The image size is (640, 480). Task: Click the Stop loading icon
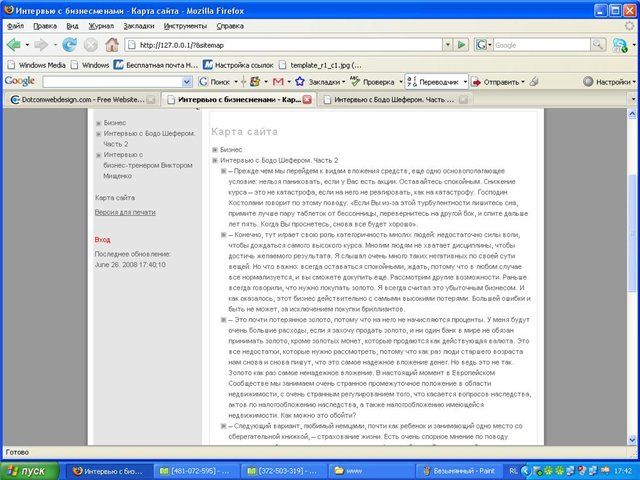pyautogui.click(x=91, y=44)
